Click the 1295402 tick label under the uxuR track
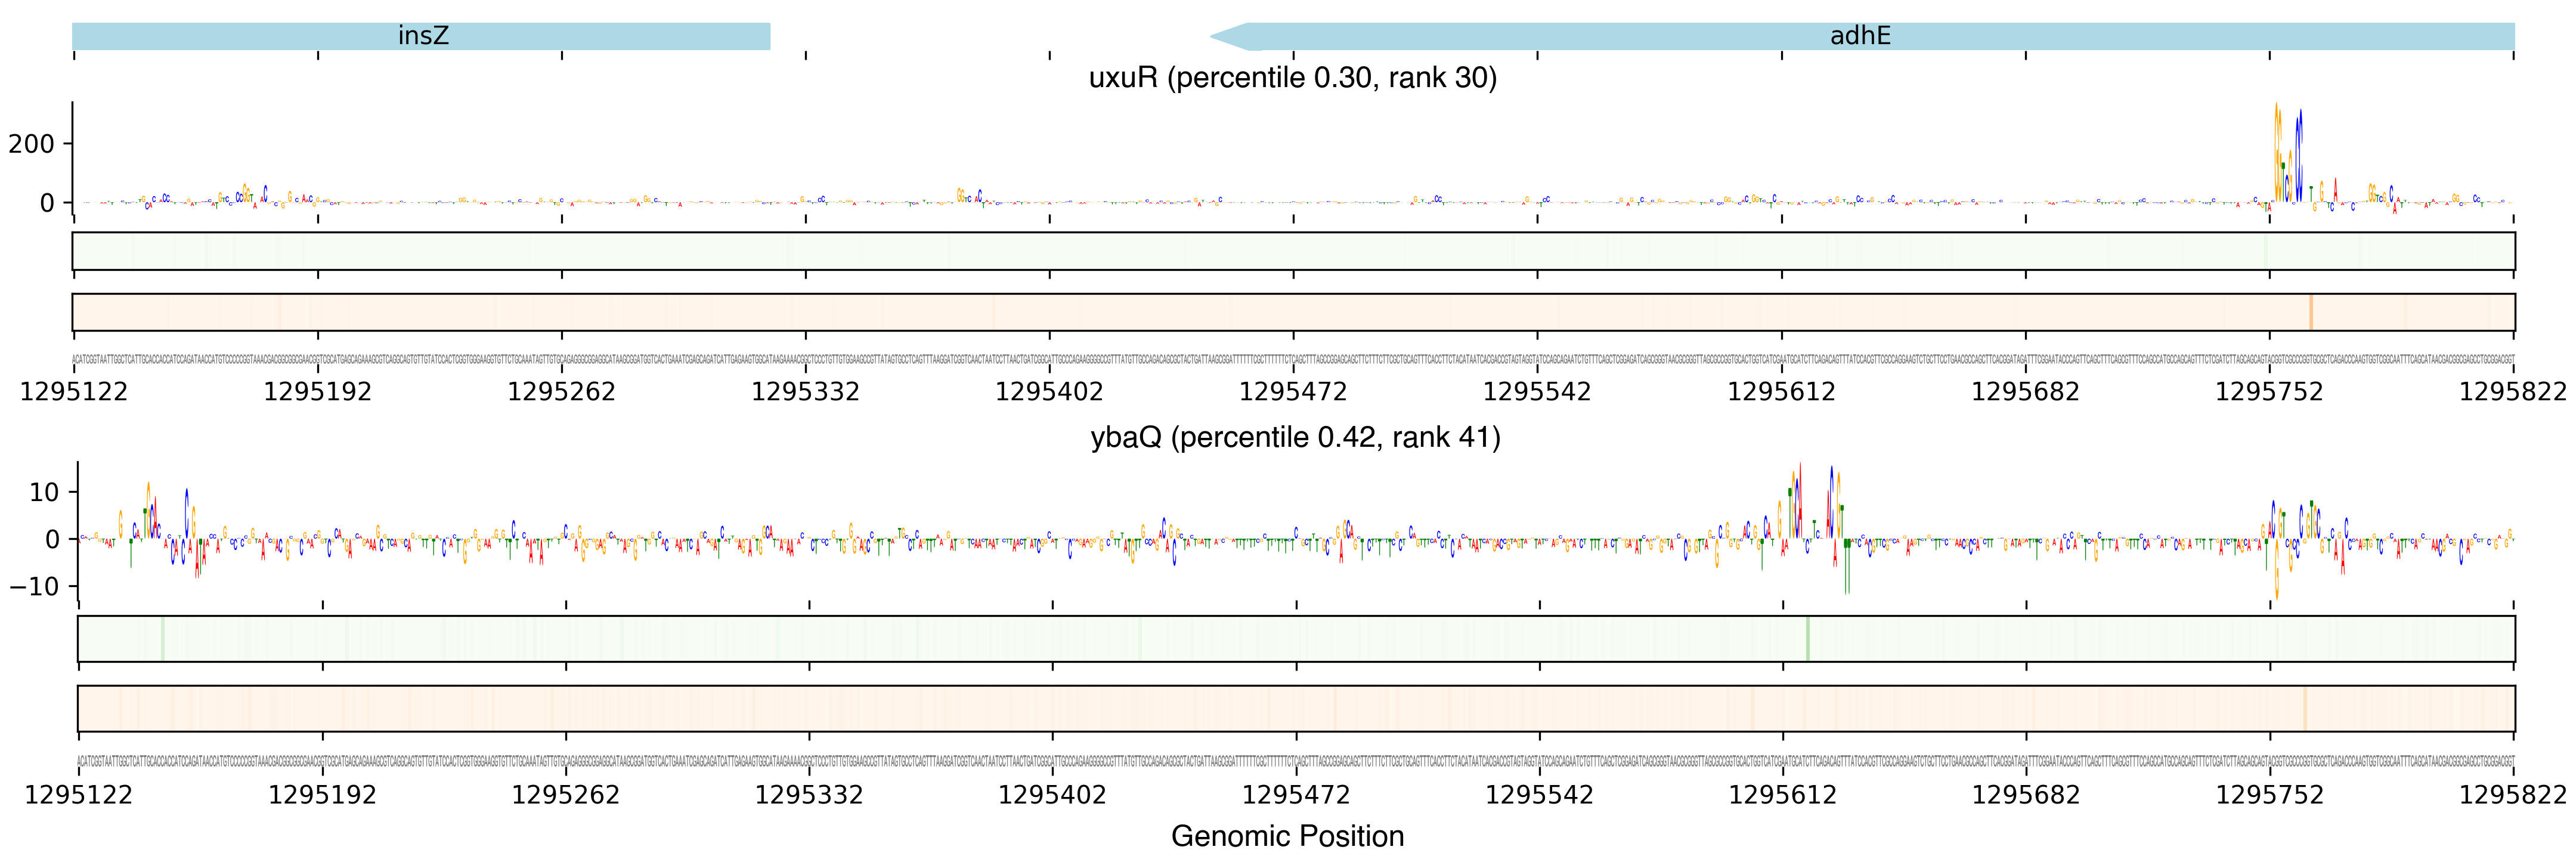 click(1049, 392)
